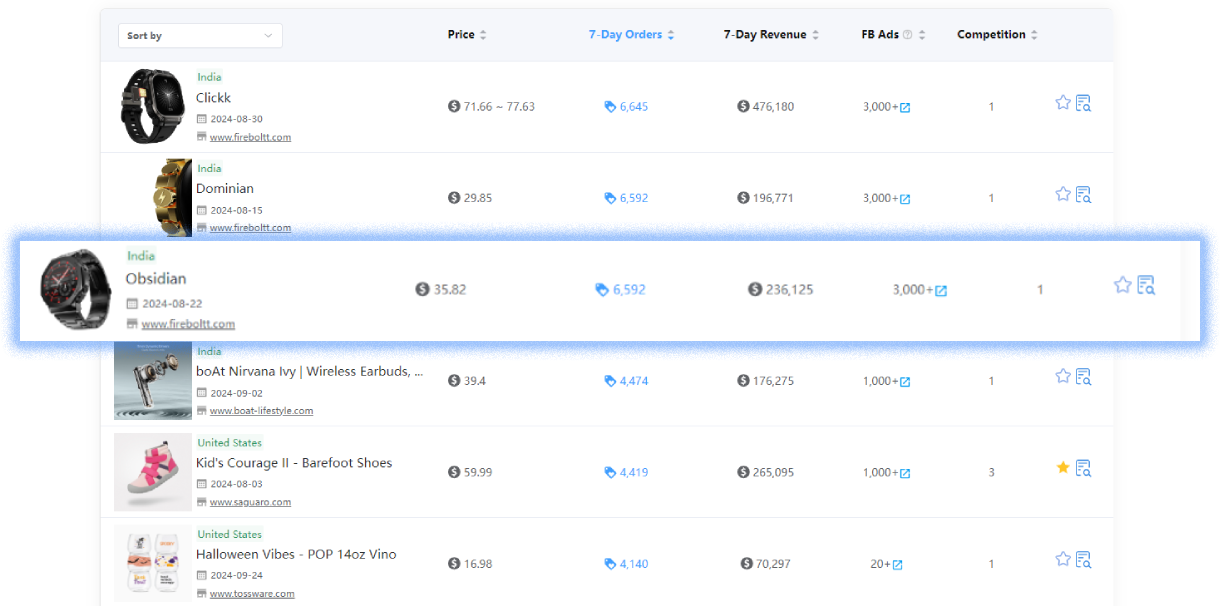The height and width of the screenshot is (606, 1220).
Task: Visit the www.boat-lifestyle.com store link
Action: [x=261, y=411]
